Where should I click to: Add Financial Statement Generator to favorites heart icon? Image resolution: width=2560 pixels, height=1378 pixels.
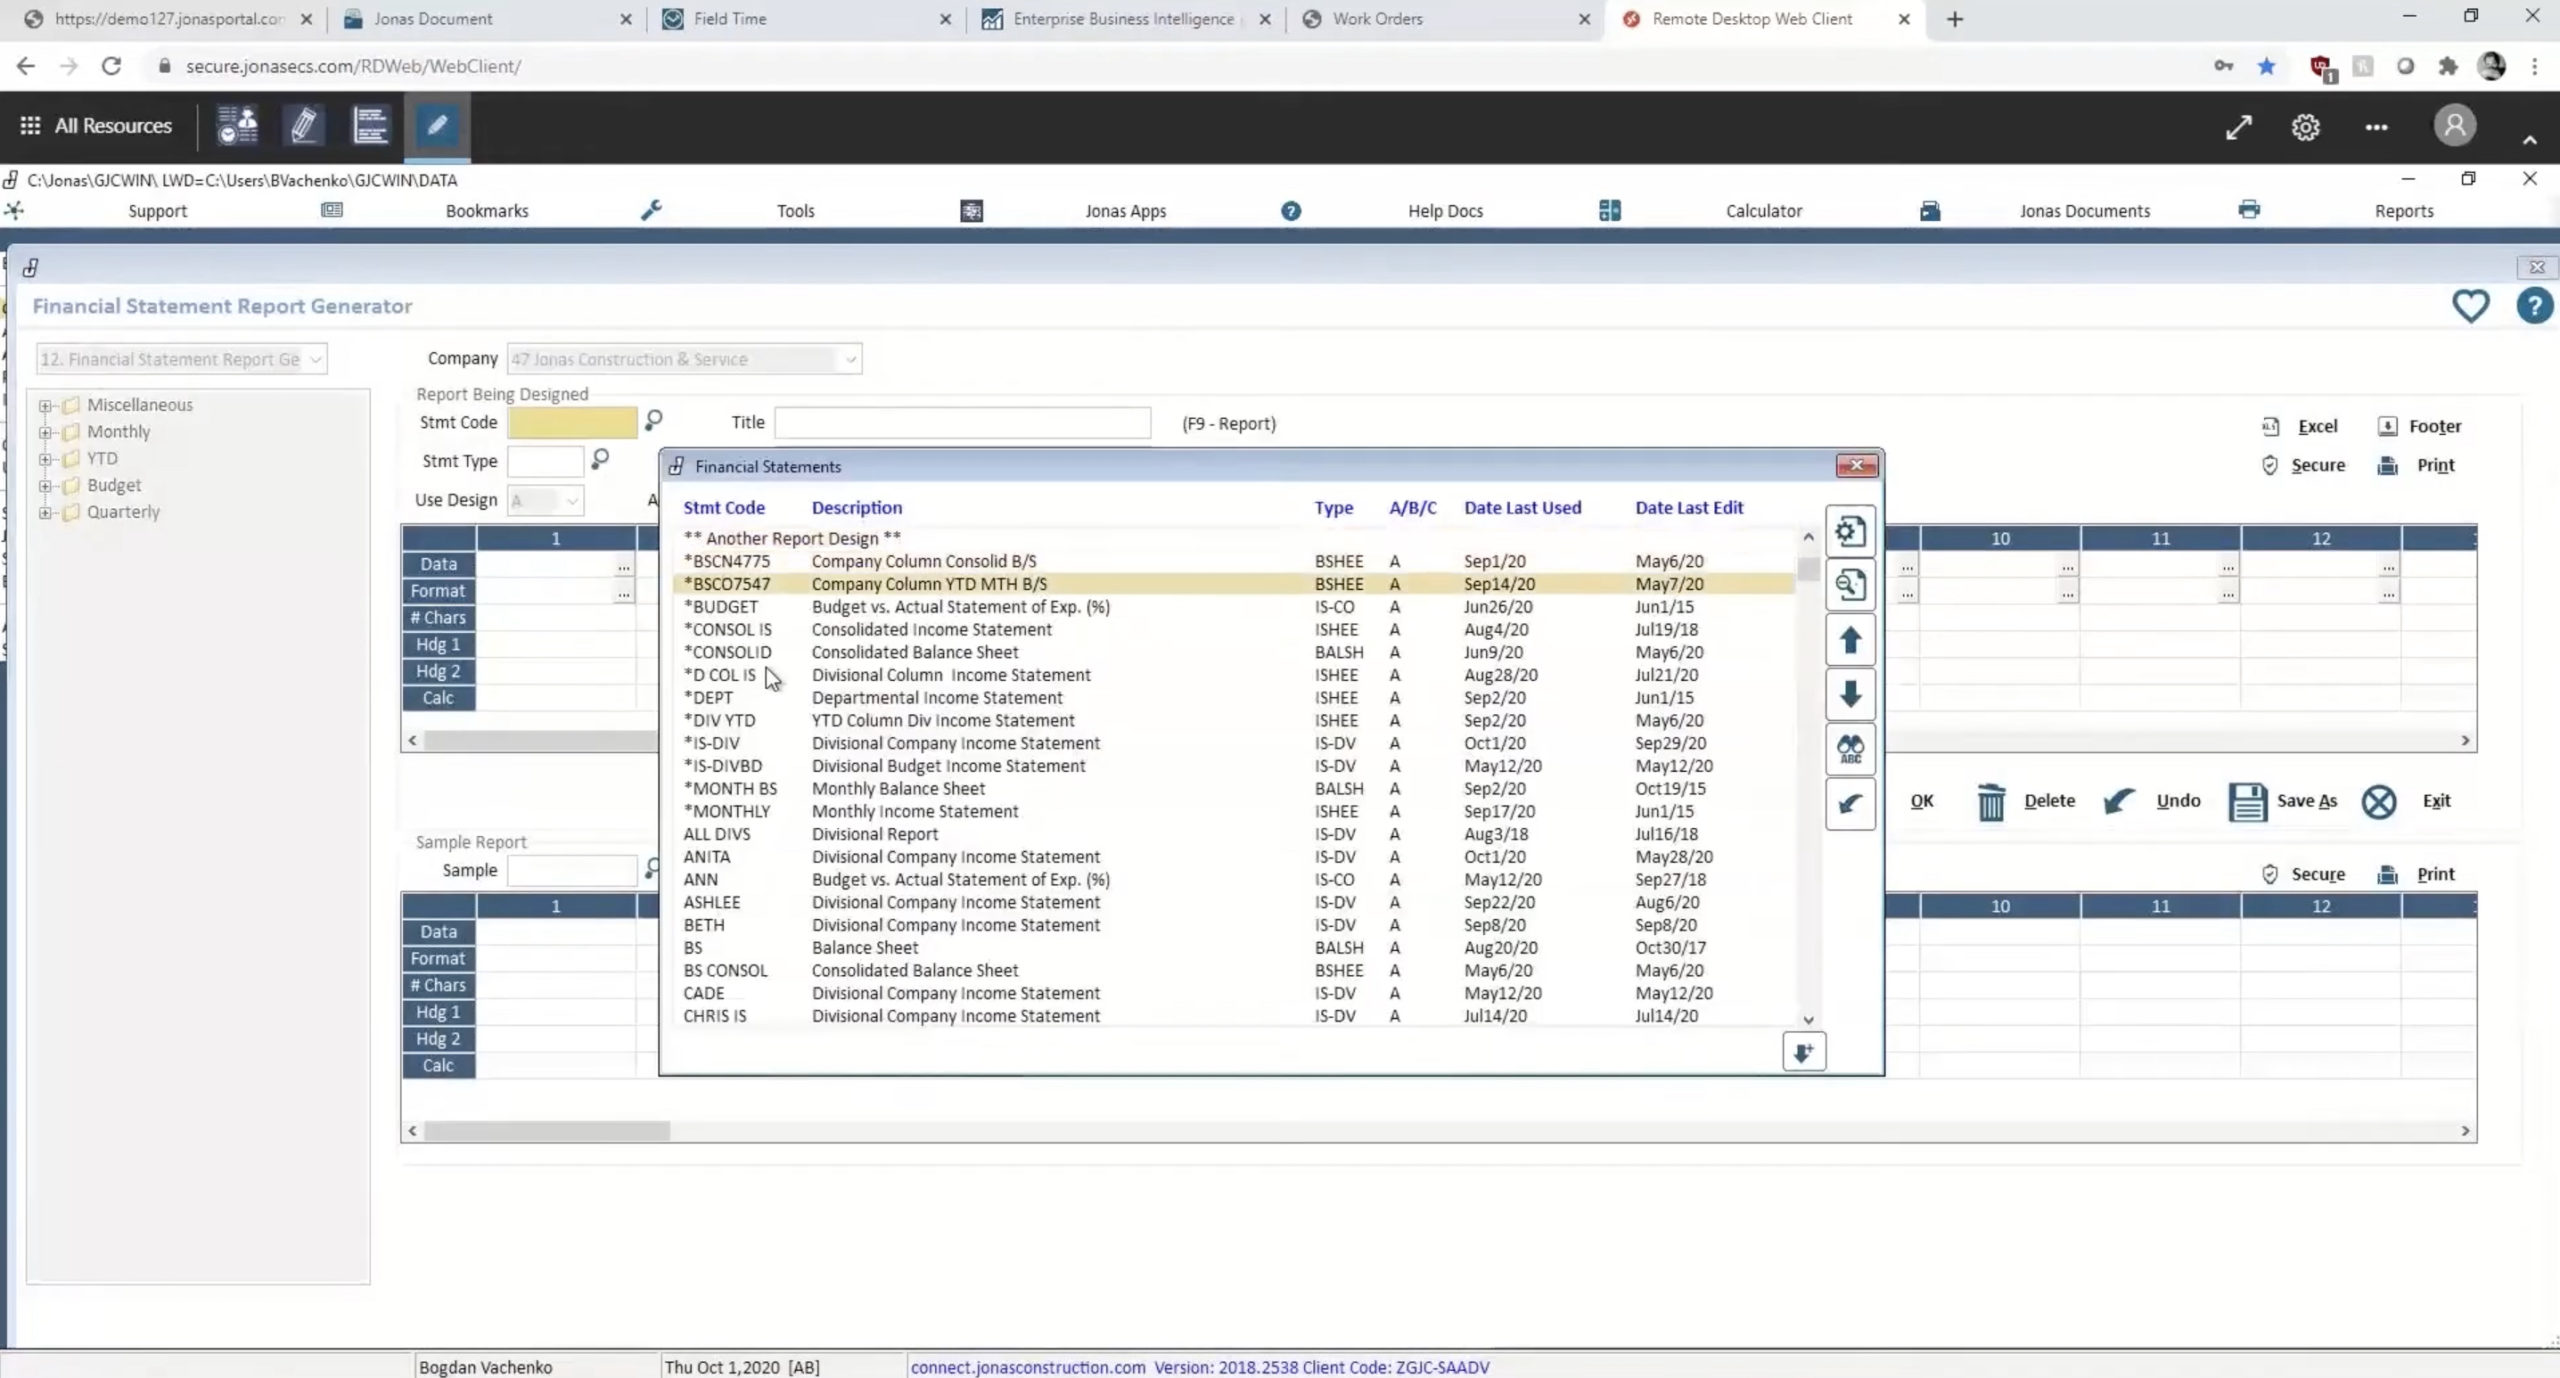click(2470, 305)
